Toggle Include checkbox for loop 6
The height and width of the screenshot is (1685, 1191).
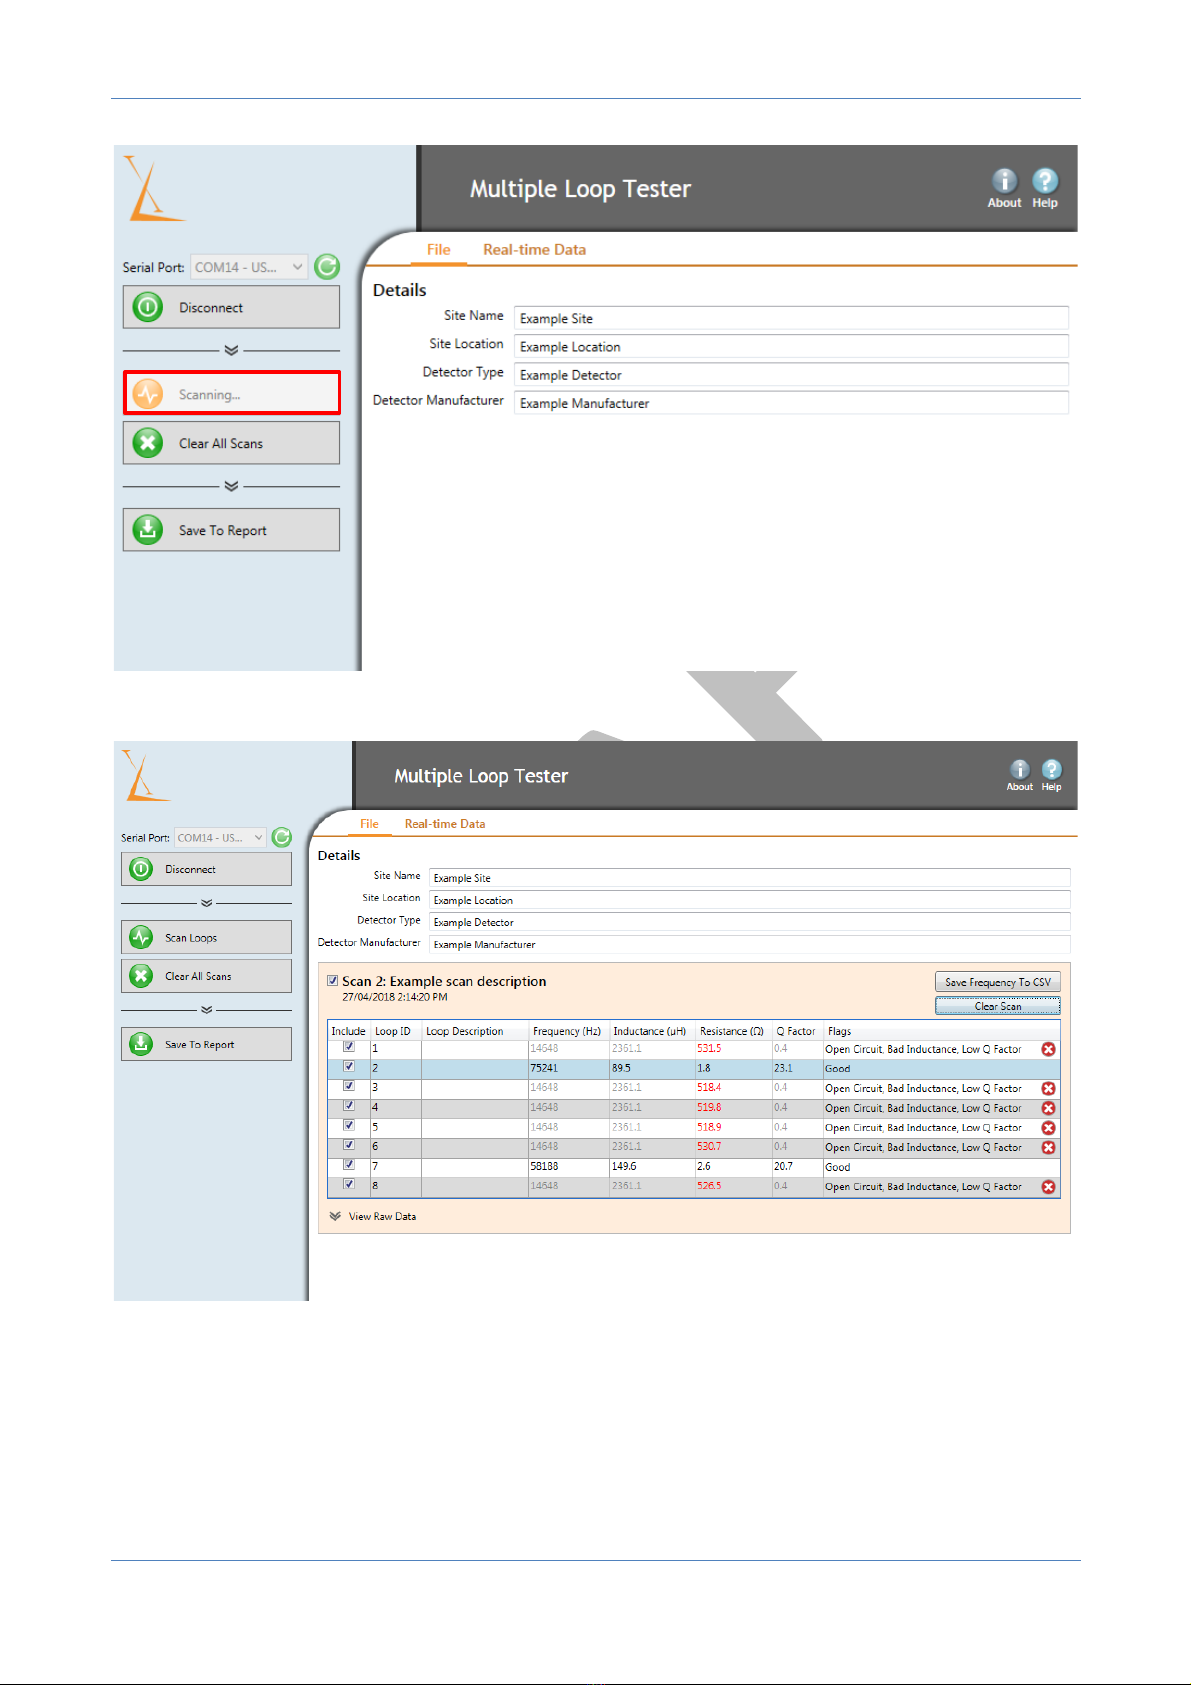click(x=349, y=1145)
